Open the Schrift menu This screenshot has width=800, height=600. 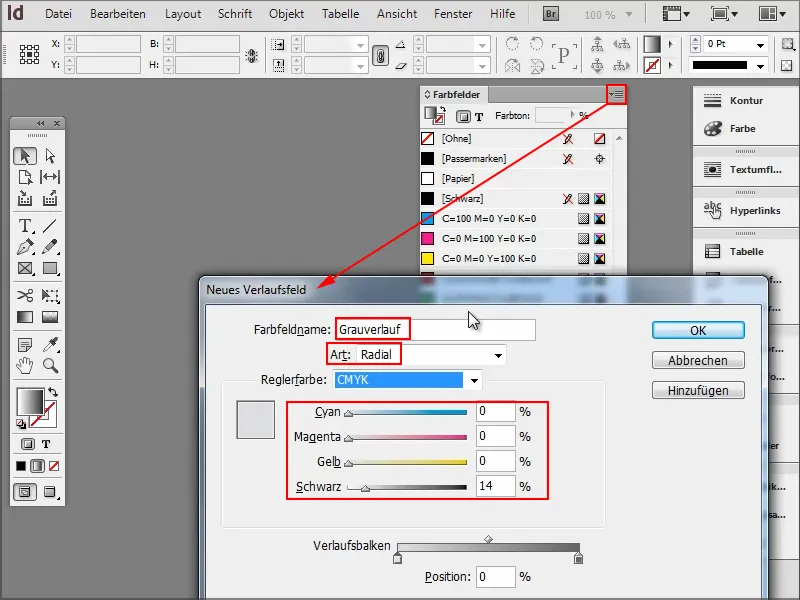(x=235, y=14)
